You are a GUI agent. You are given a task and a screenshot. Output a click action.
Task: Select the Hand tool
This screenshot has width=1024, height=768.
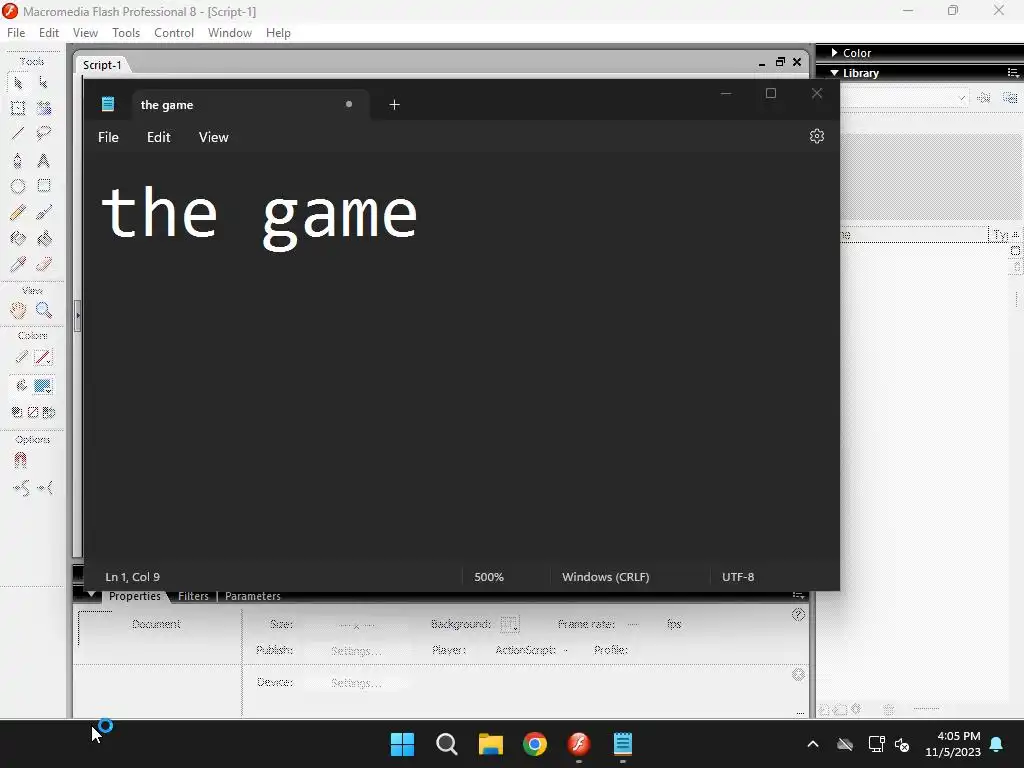(x=18, y=310)
